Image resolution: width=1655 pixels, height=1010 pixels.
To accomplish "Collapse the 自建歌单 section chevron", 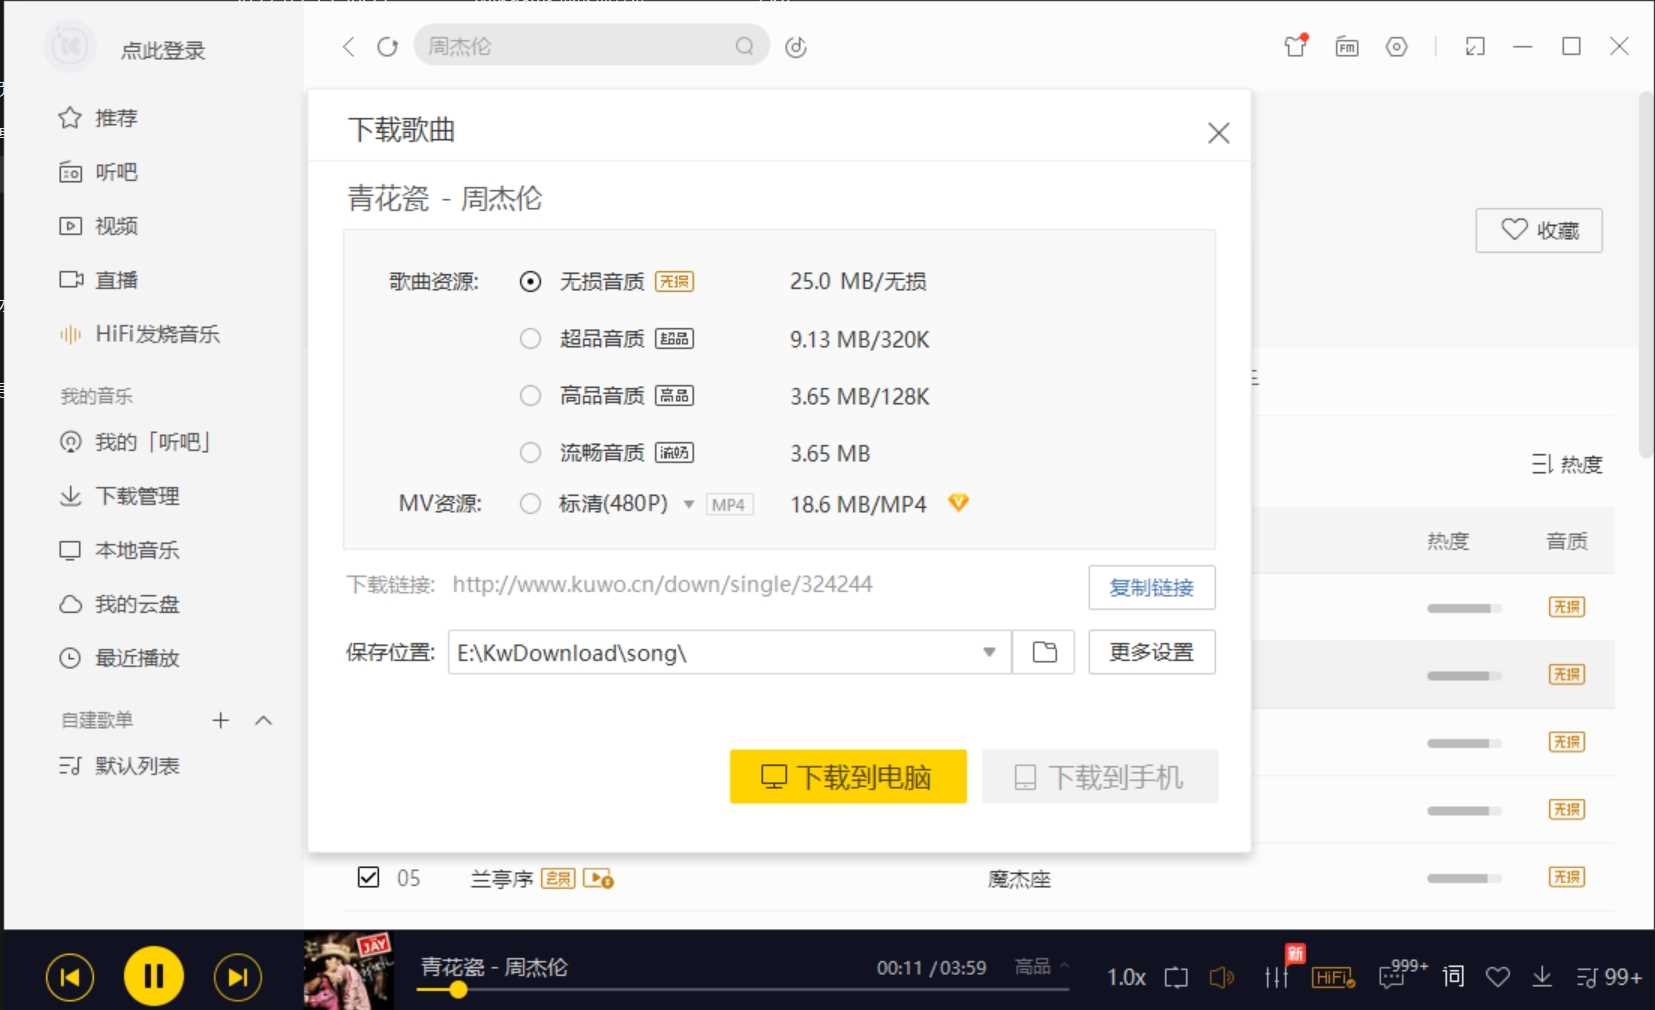I will point(264,720).
